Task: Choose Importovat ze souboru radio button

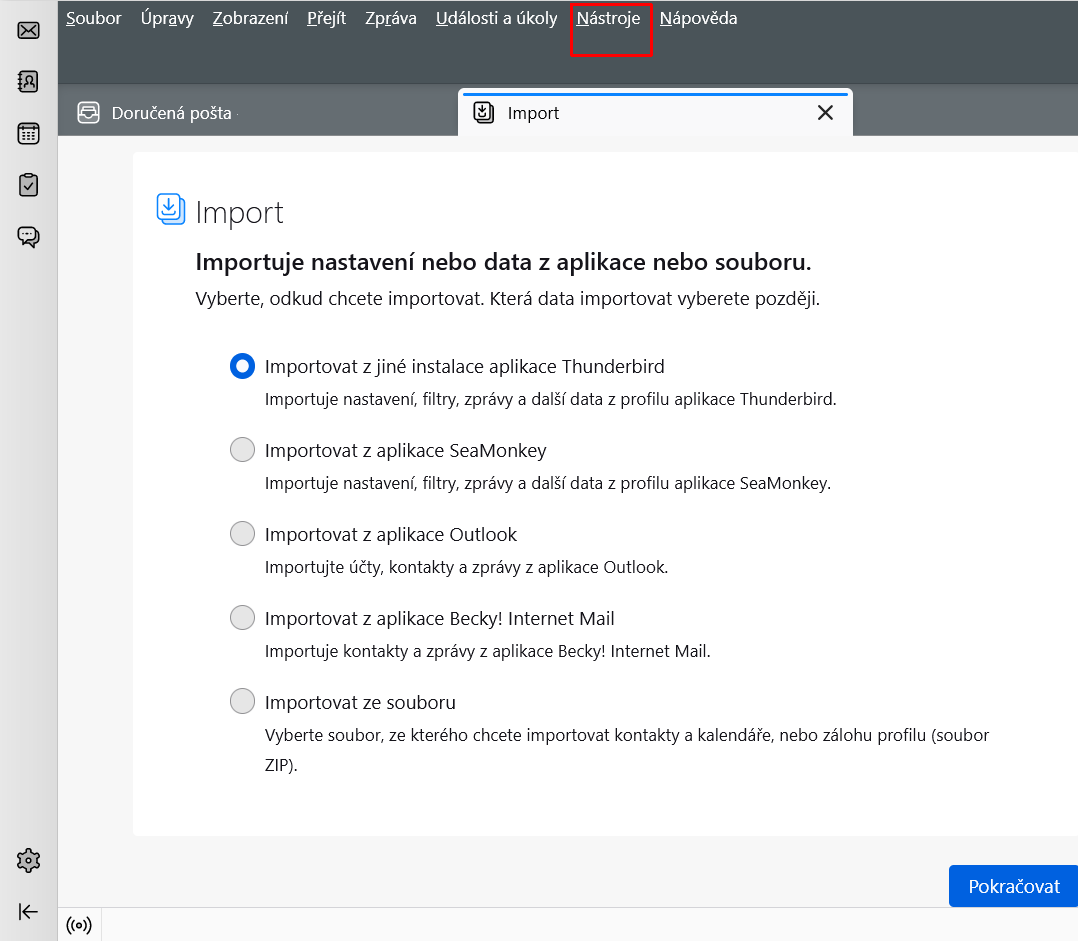Action: 242,702
